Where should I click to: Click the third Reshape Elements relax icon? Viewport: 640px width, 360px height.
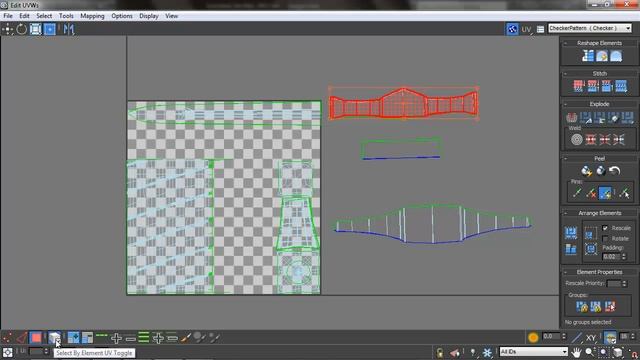(616, 56)
